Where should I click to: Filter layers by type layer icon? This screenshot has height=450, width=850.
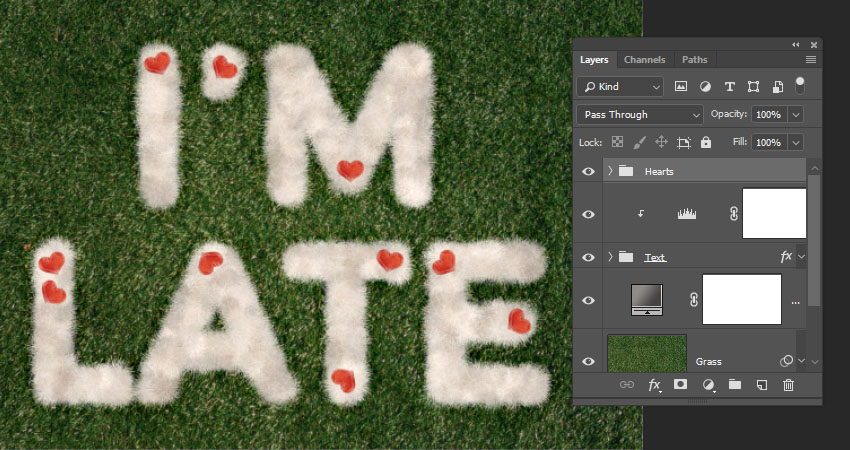coord(730,86)
